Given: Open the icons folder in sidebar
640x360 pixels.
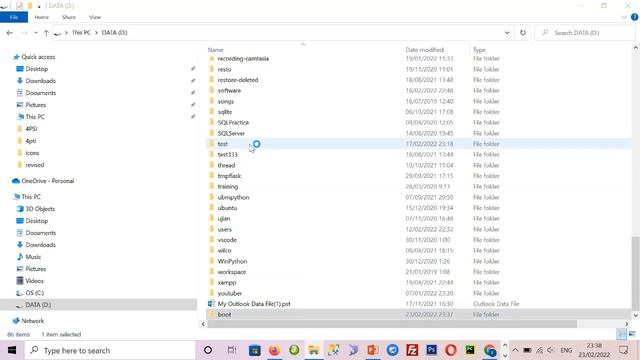Looking at the screenshot, I should 32,153.
